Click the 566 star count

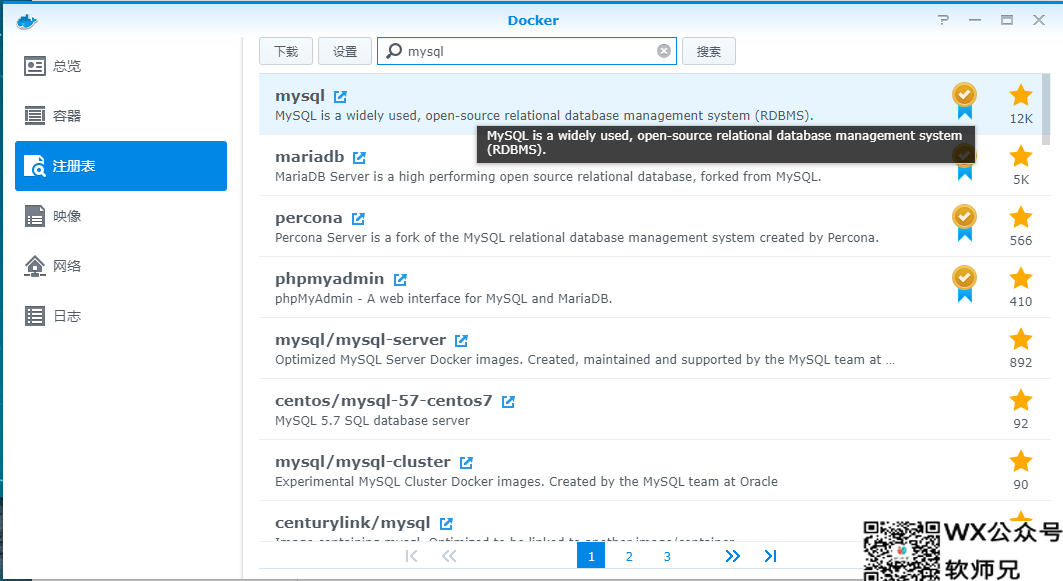[x=1021, y=241]
